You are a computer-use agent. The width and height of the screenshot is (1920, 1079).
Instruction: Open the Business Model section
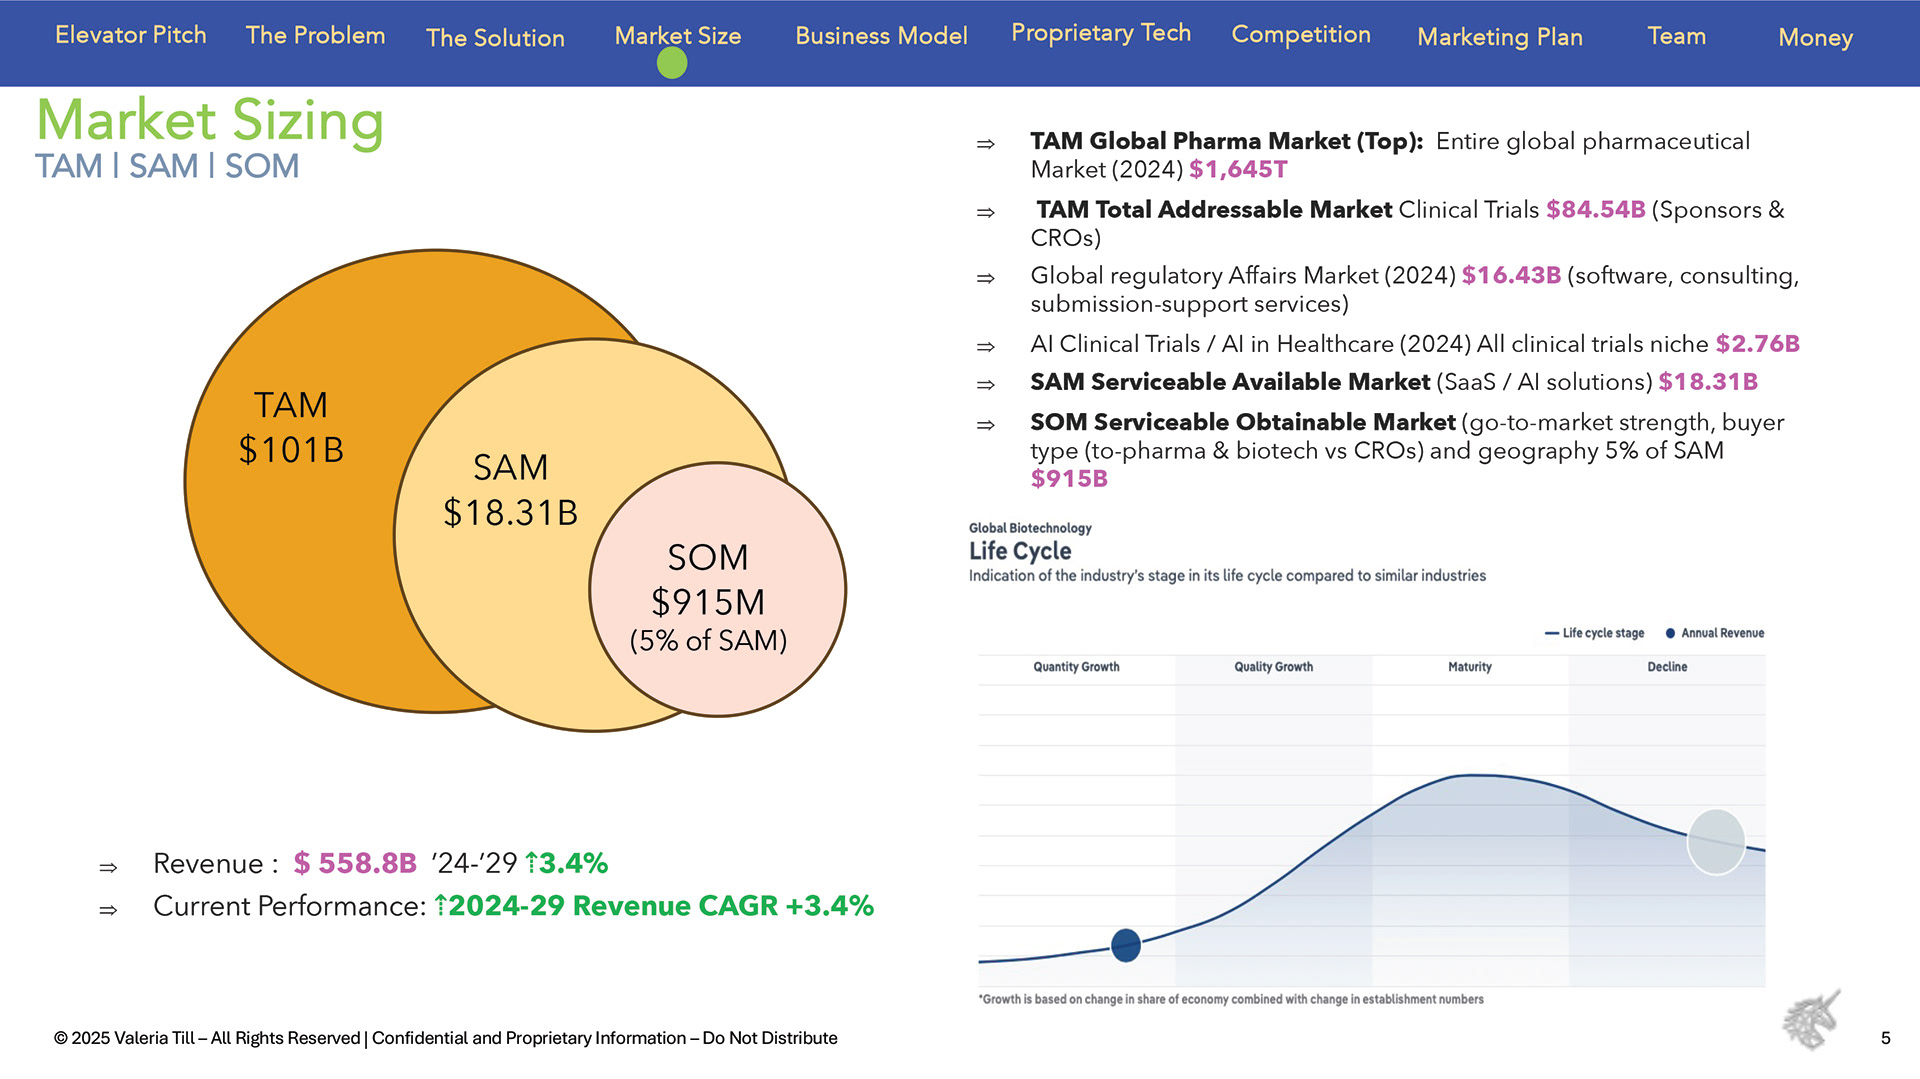(x=881, y=36)
